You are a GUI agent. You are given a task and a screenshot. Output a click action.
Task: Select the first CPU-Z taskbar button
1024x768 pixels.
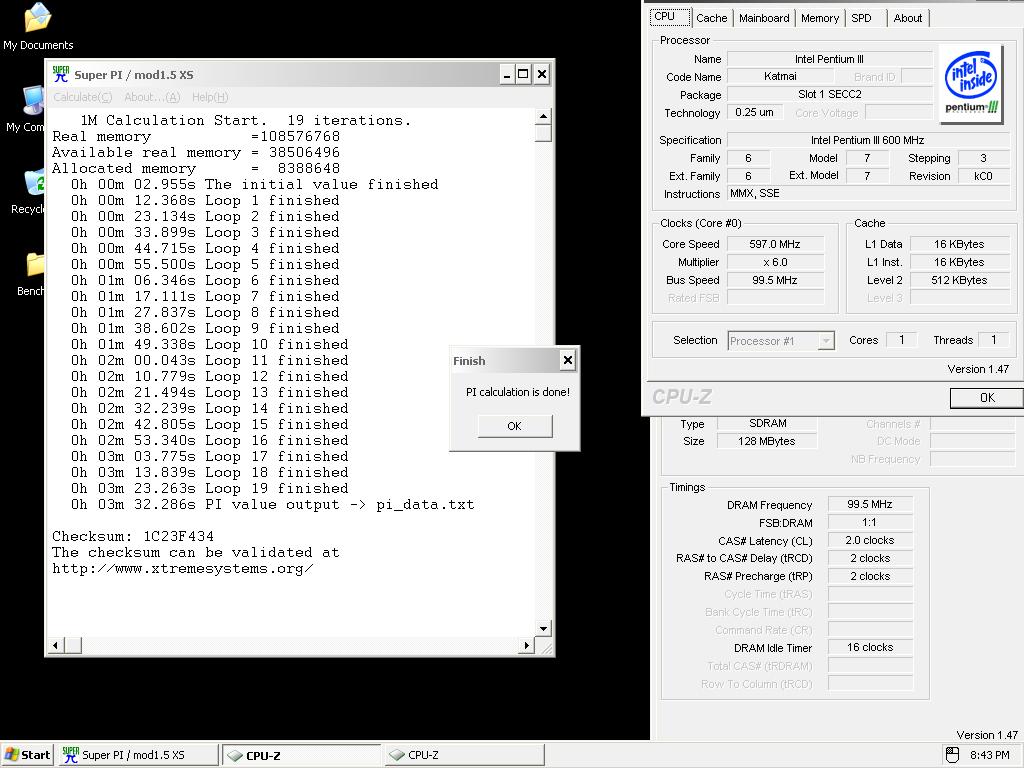[x=302, y=755]
